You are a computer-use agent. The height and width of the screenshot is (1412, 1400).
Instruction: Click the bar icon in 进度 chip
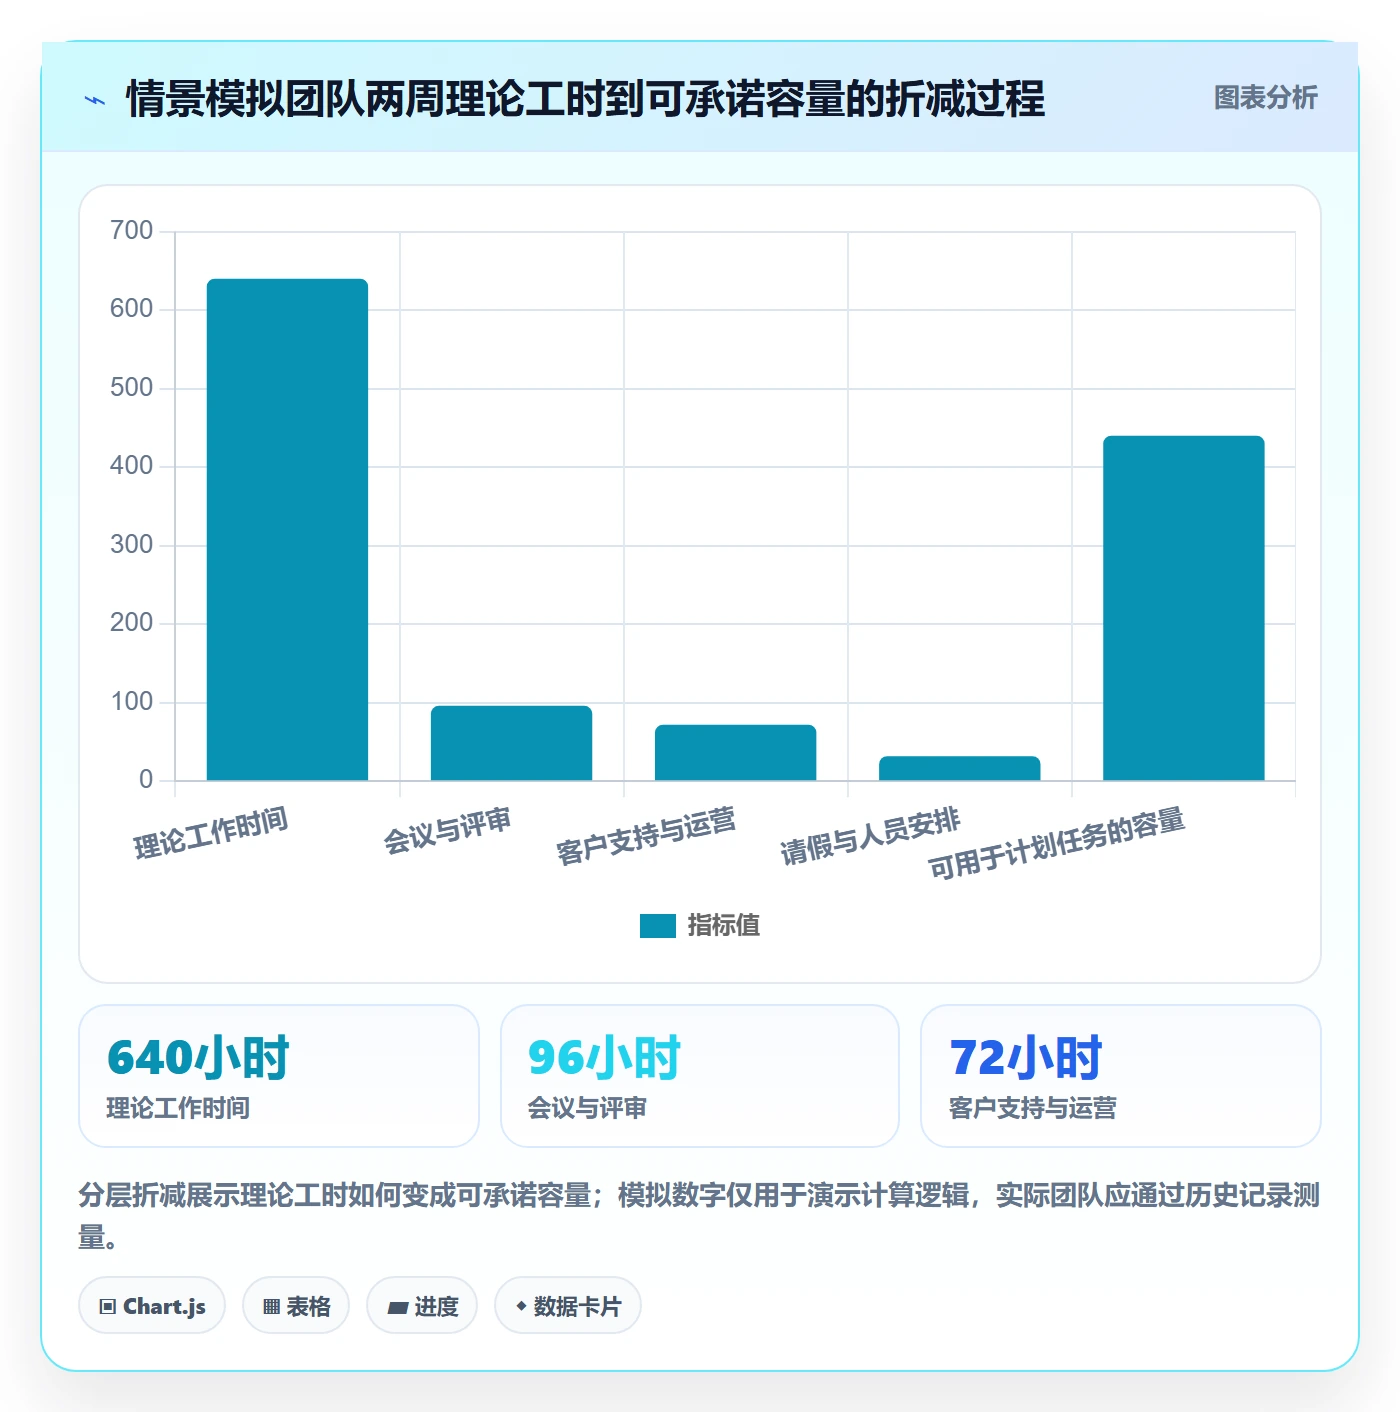[397, 1308]
